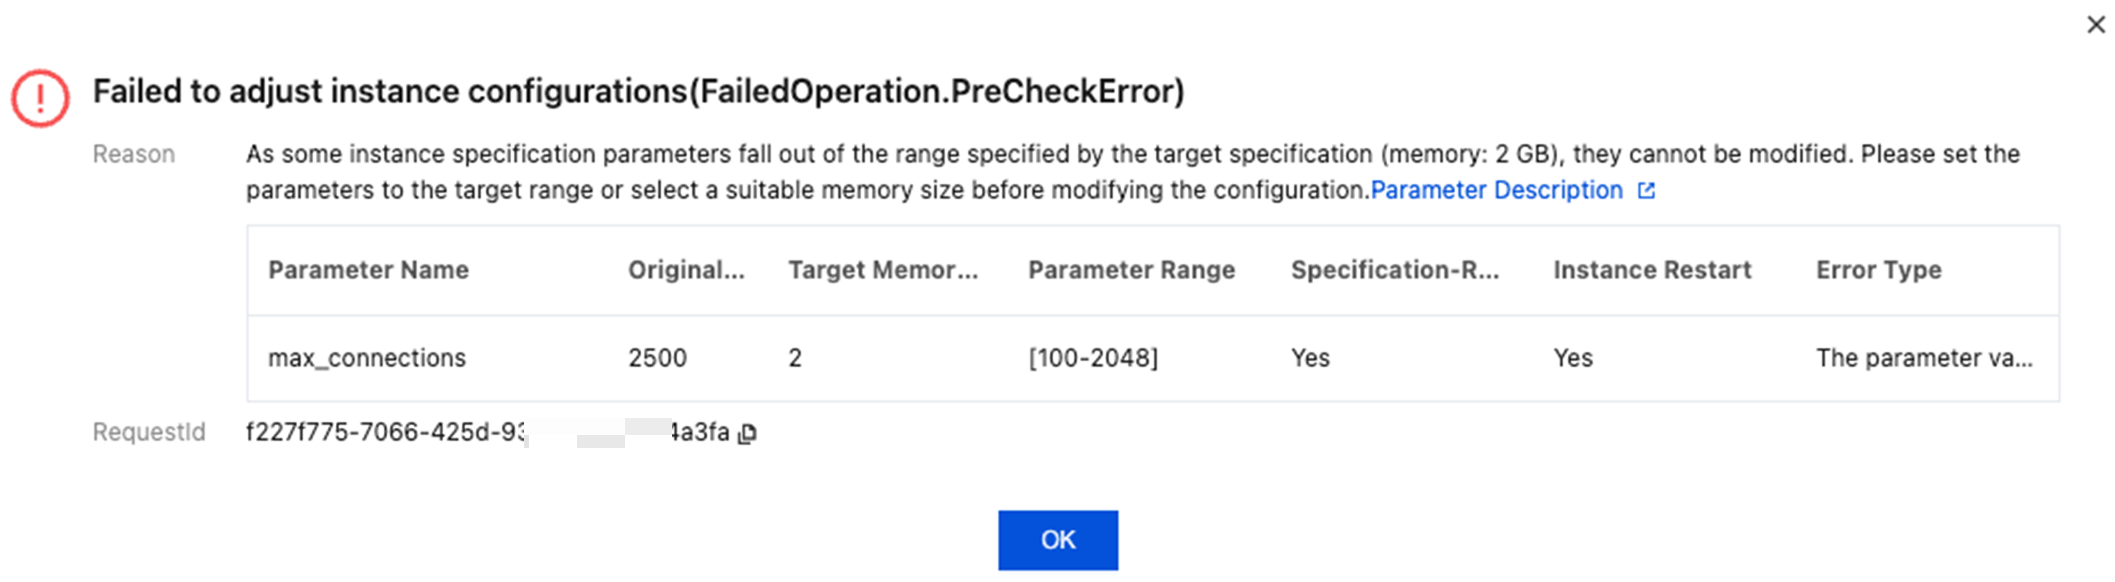The image size is (2115, 582).
Task: Copy the RequestId using the copy icon
Action: coord(747,433)
